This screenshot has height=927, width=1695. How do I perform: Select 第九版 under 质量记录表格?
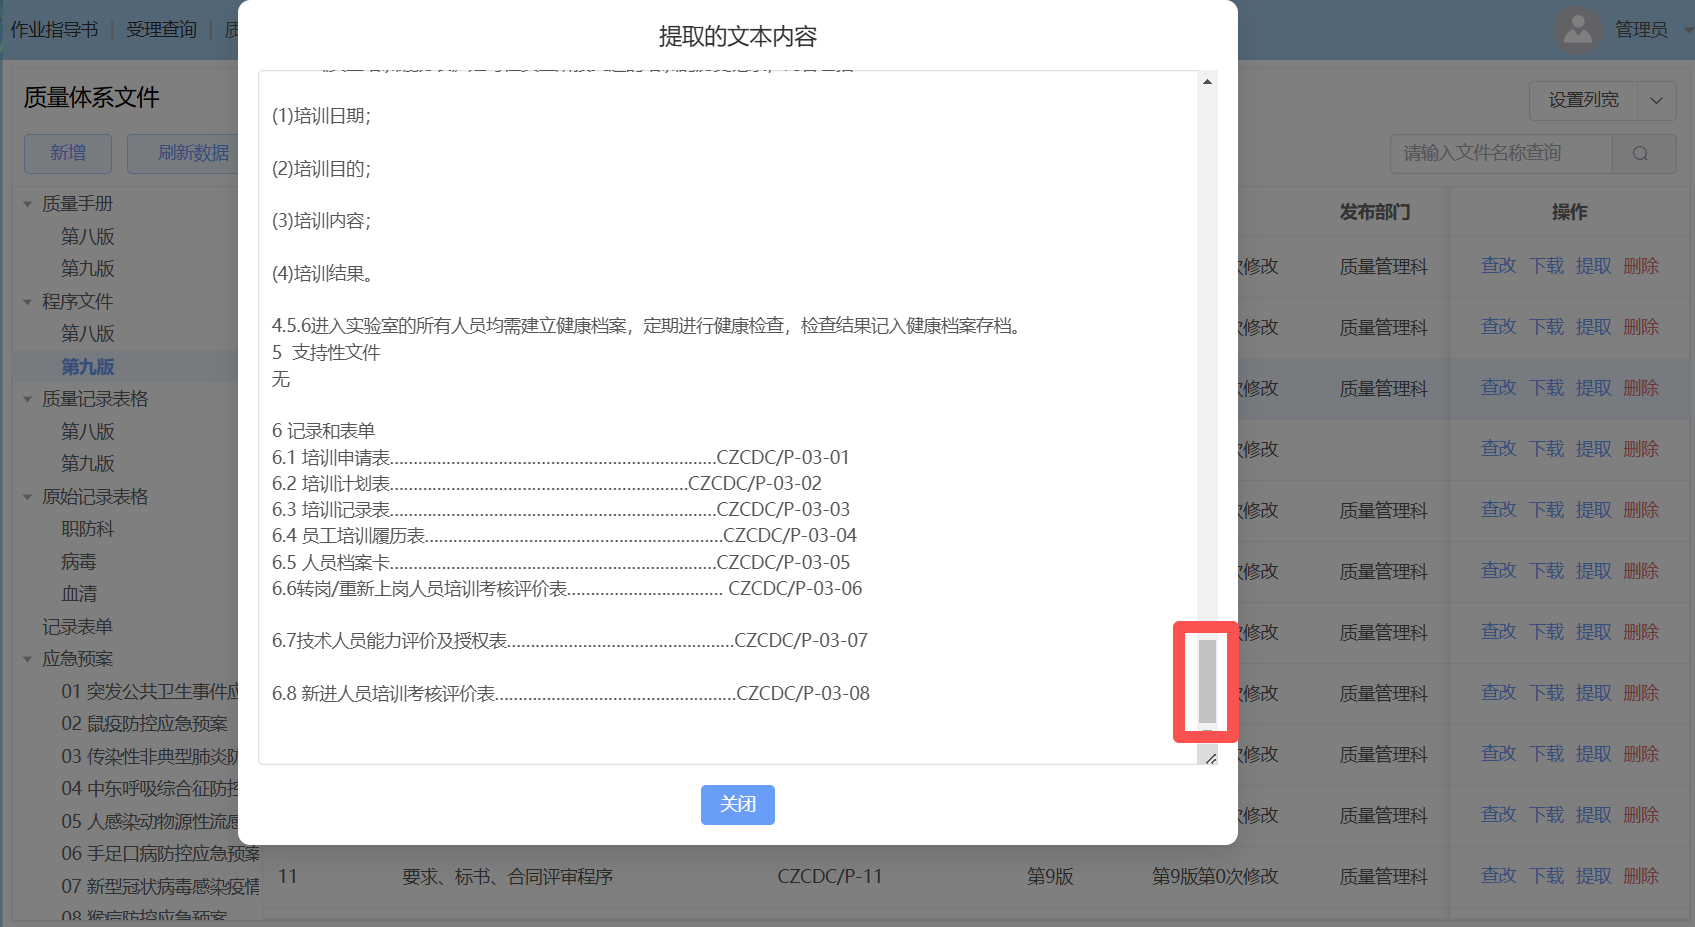[88, 463]
